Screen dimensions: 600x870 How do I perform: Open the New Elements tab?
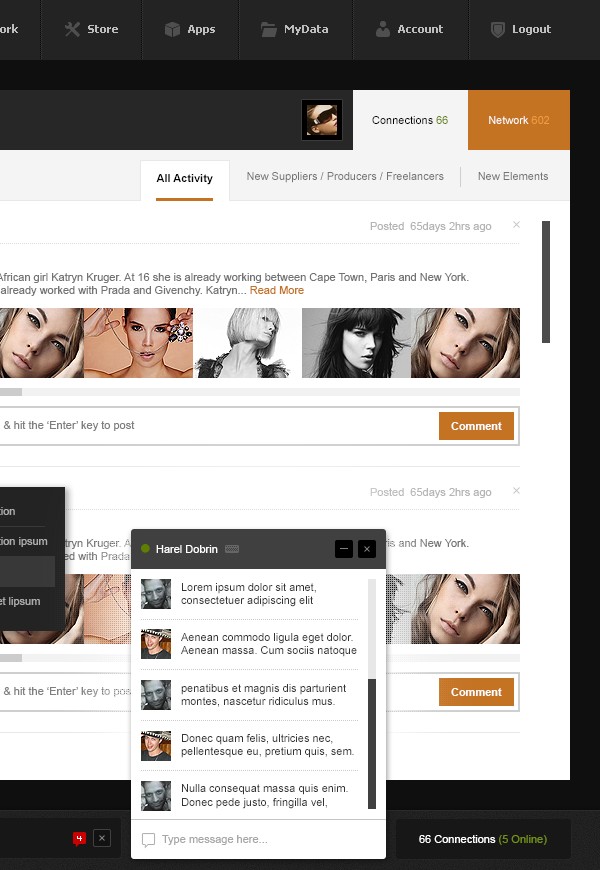tap(513, 176)
